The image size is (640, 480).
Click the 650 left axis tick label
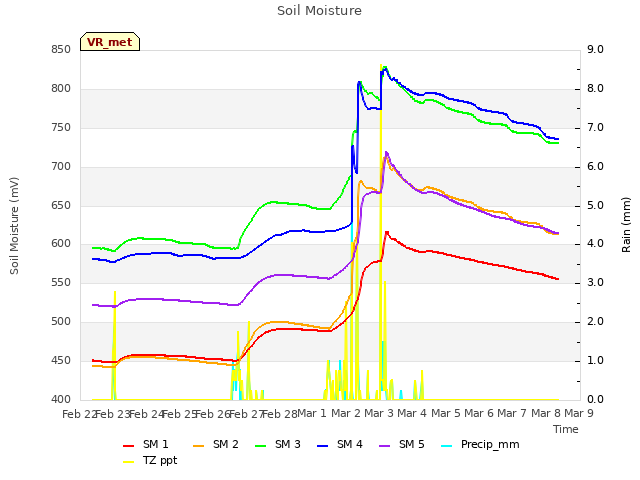[61, 205]
